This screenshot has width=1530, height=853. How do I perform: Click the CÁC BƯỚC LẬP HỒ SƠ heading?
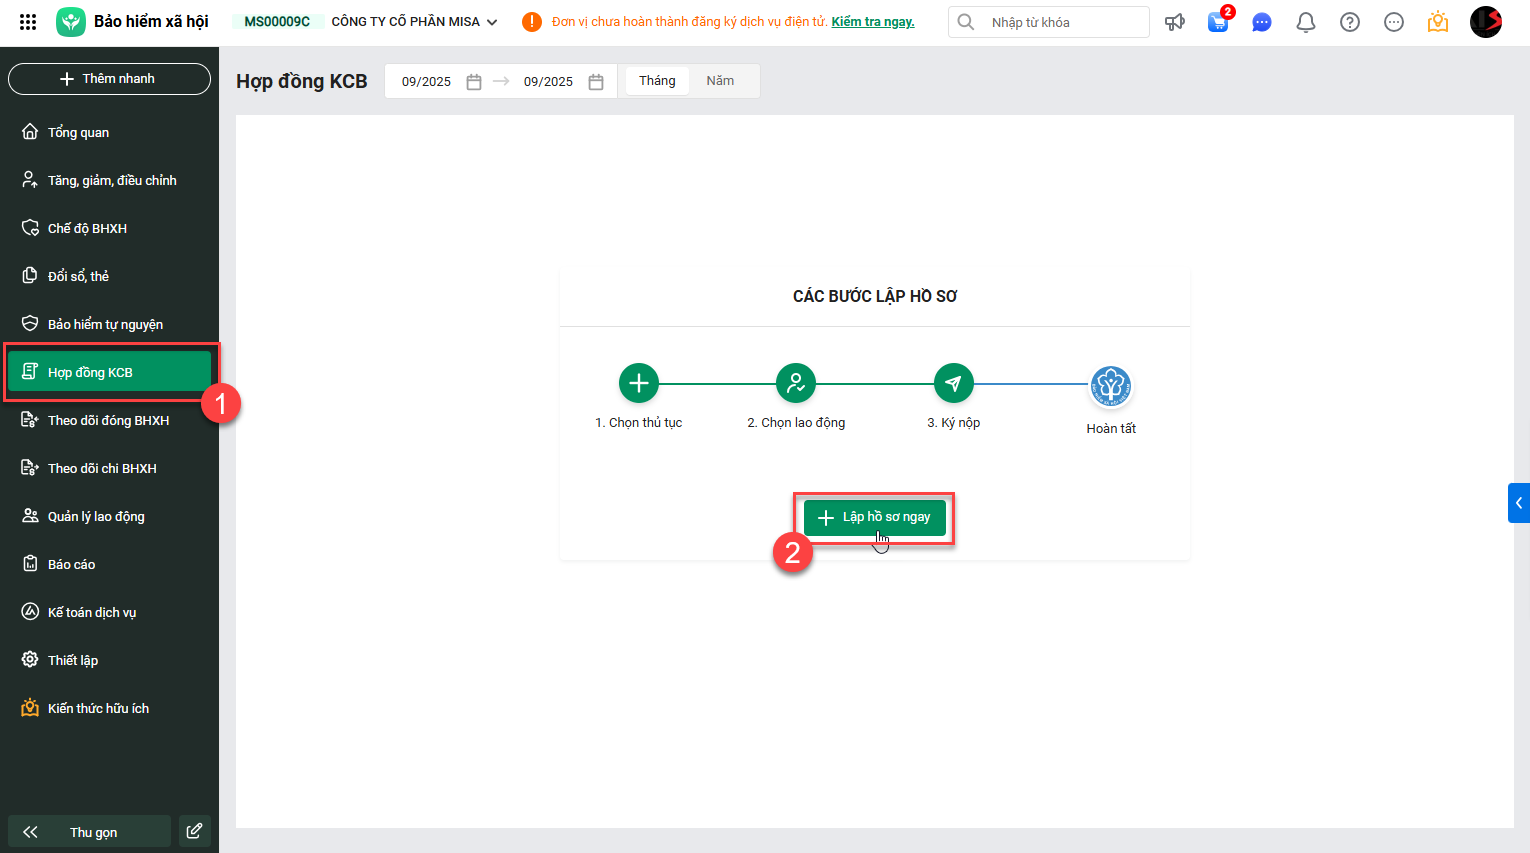coord(875,296)
